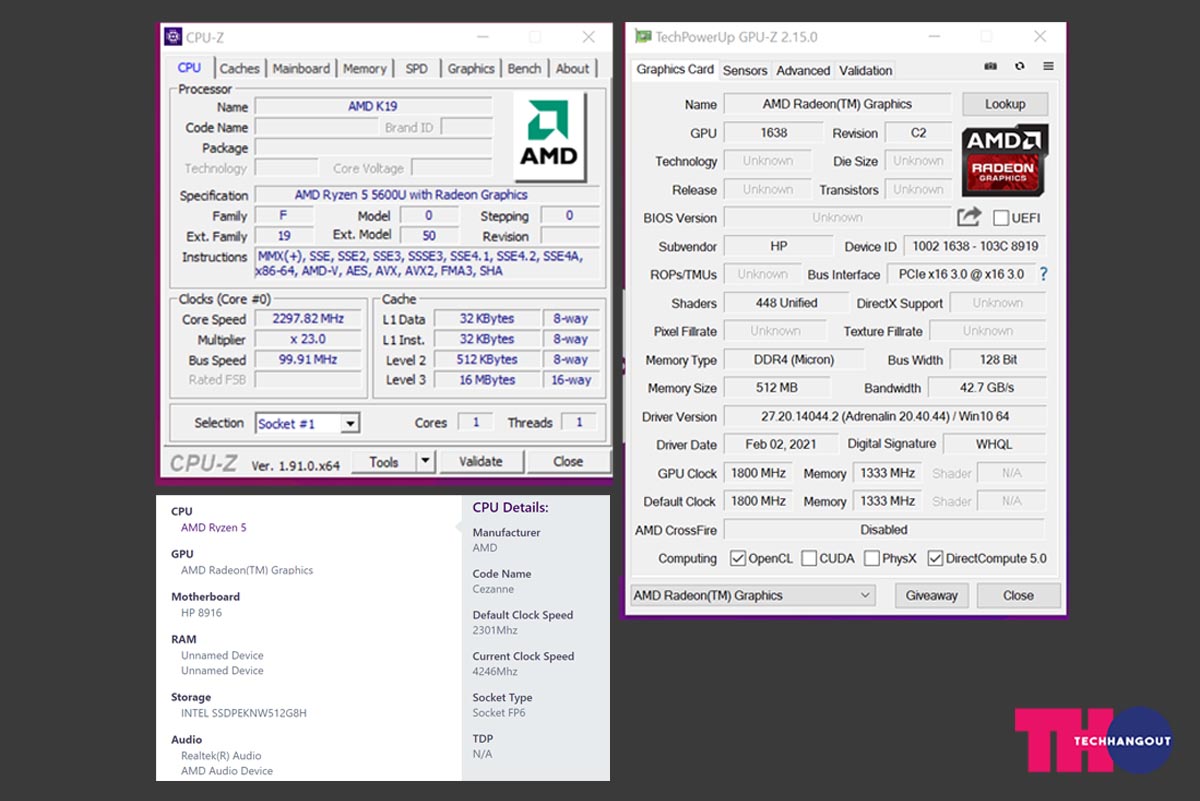The height and width of the screenshot is (801, 1200).
Task: Select the CPU tab in CPU-Z
Action: coord(189,67)
